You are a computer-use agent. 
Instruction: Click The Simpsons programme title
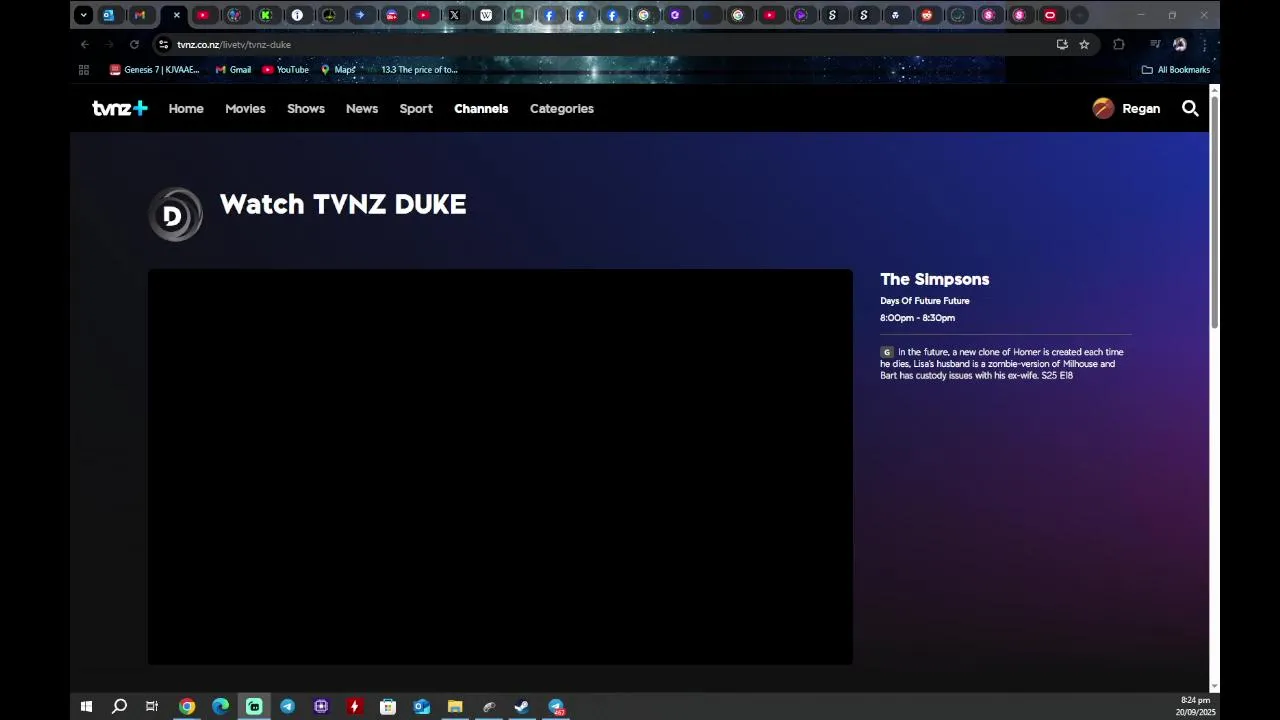tap(934, 279)
